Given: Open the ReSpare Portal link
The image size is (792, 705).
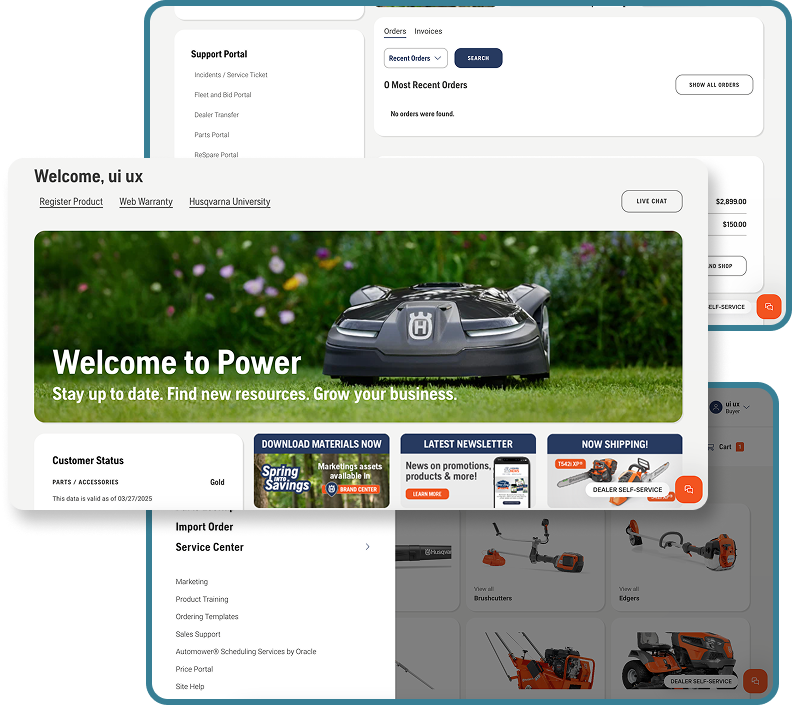Looking at the screenshot, I should pyautogui.click(x=216, y=155).
